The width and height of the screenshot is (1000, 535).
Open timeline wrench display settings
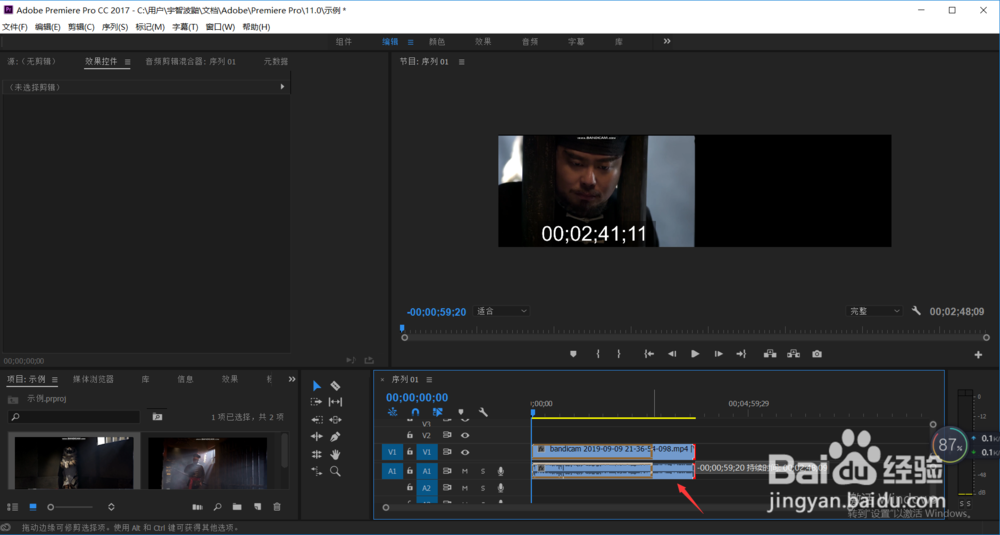(x=483, y=413)
